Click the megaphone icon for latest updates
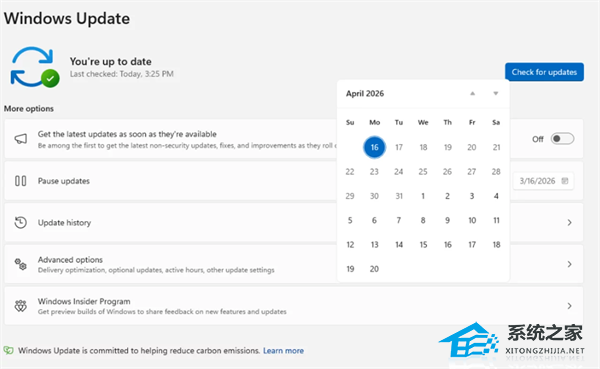 pos(21,139)
